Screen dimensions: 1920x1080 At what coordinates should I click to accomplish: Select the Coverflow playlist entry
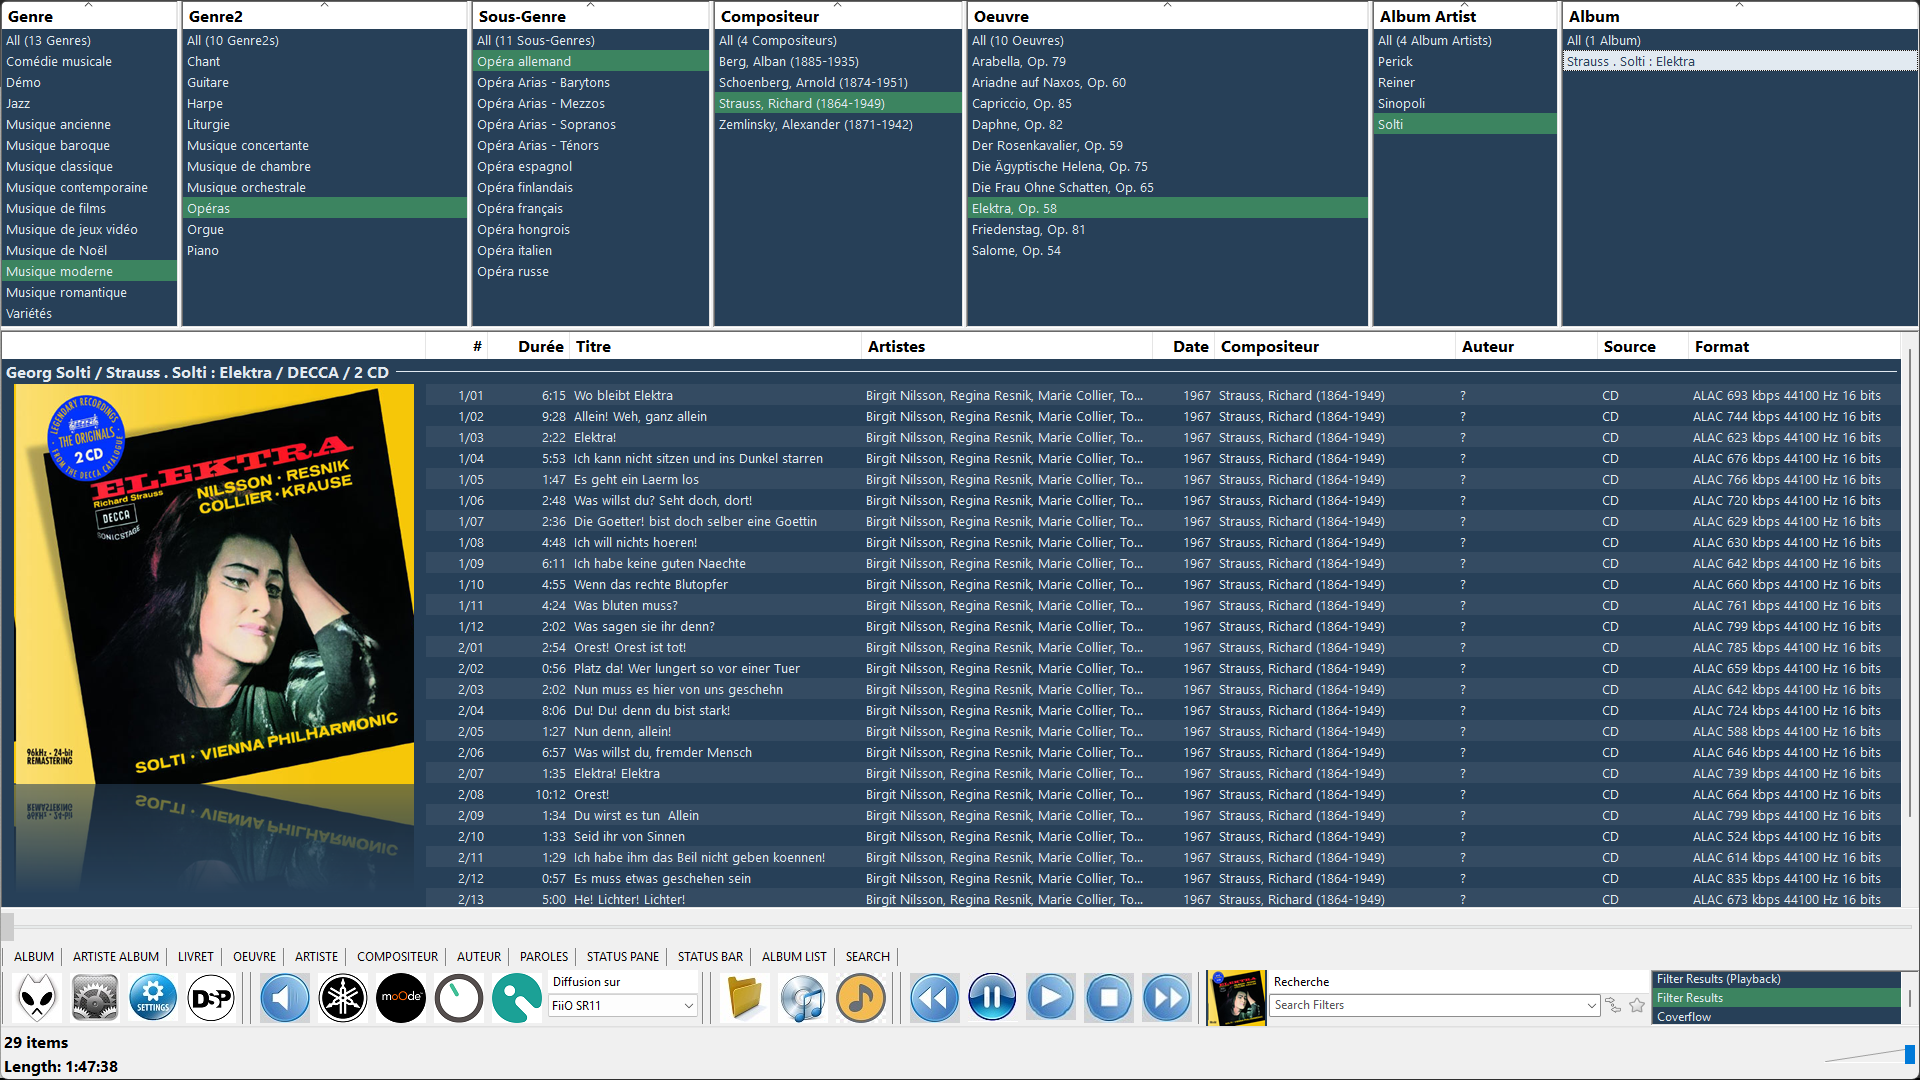click(1776, 1017)
